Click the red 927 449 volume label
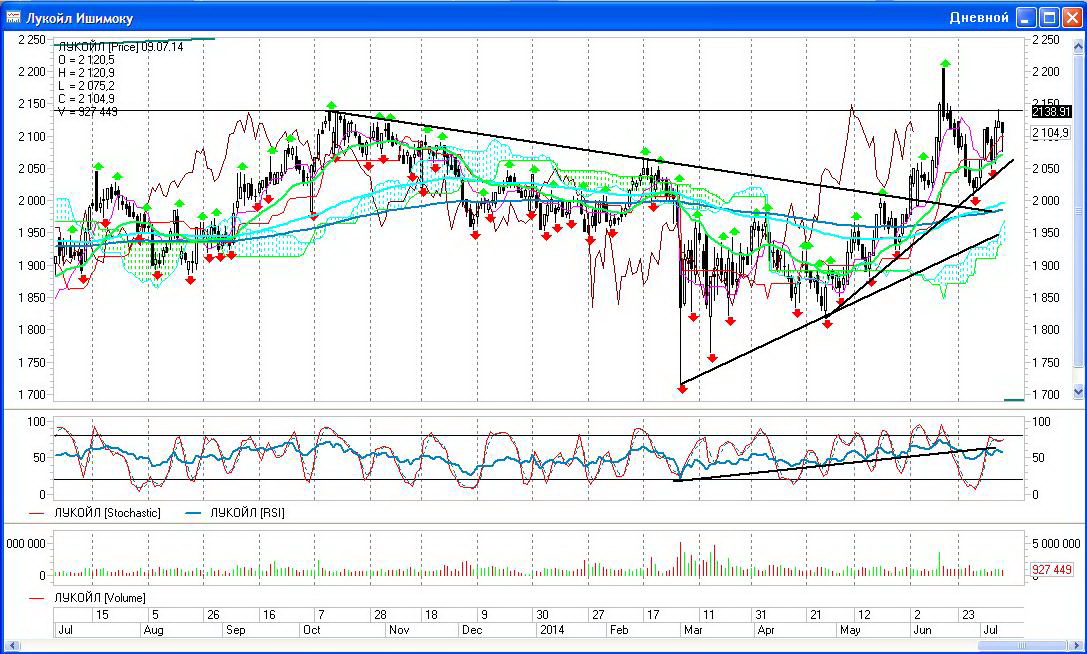Image resolution: width=1087 pixels, height=654 pixels. [x=1052, y=569]
